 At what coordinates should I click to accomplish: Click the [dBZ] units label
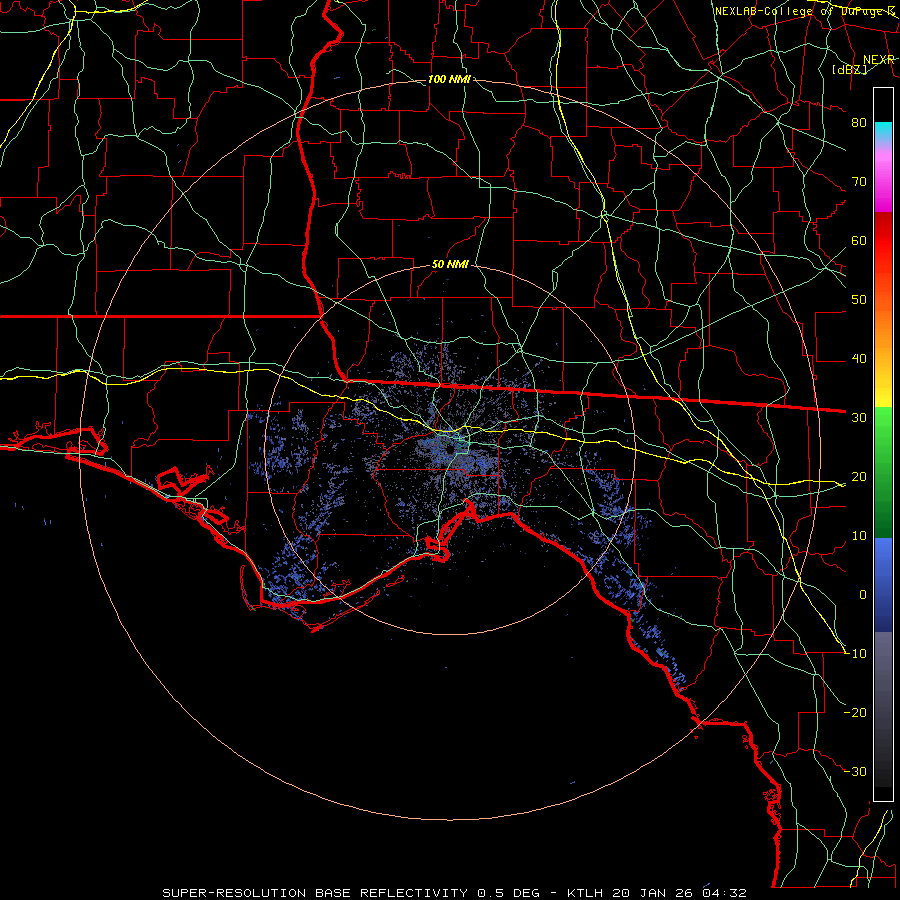tap(849, 69)
